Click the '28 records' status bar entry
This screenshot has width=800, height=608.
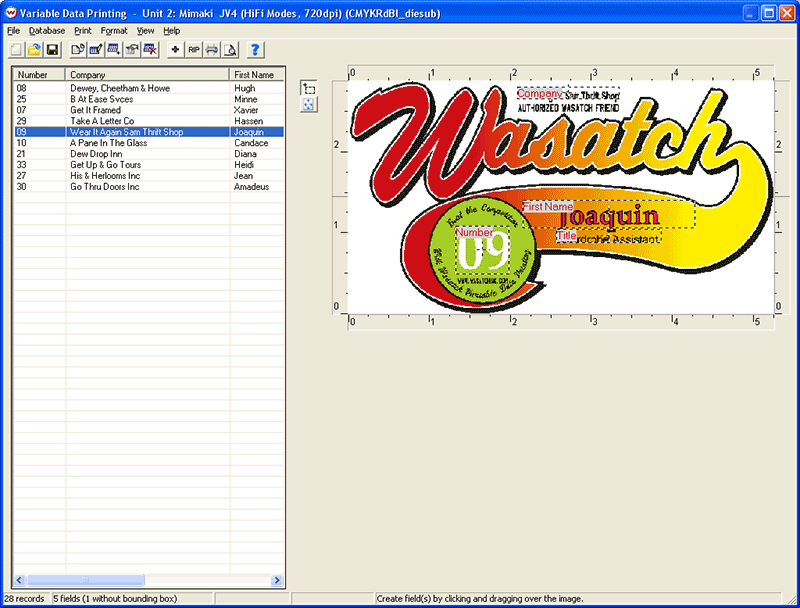(24, 599)
